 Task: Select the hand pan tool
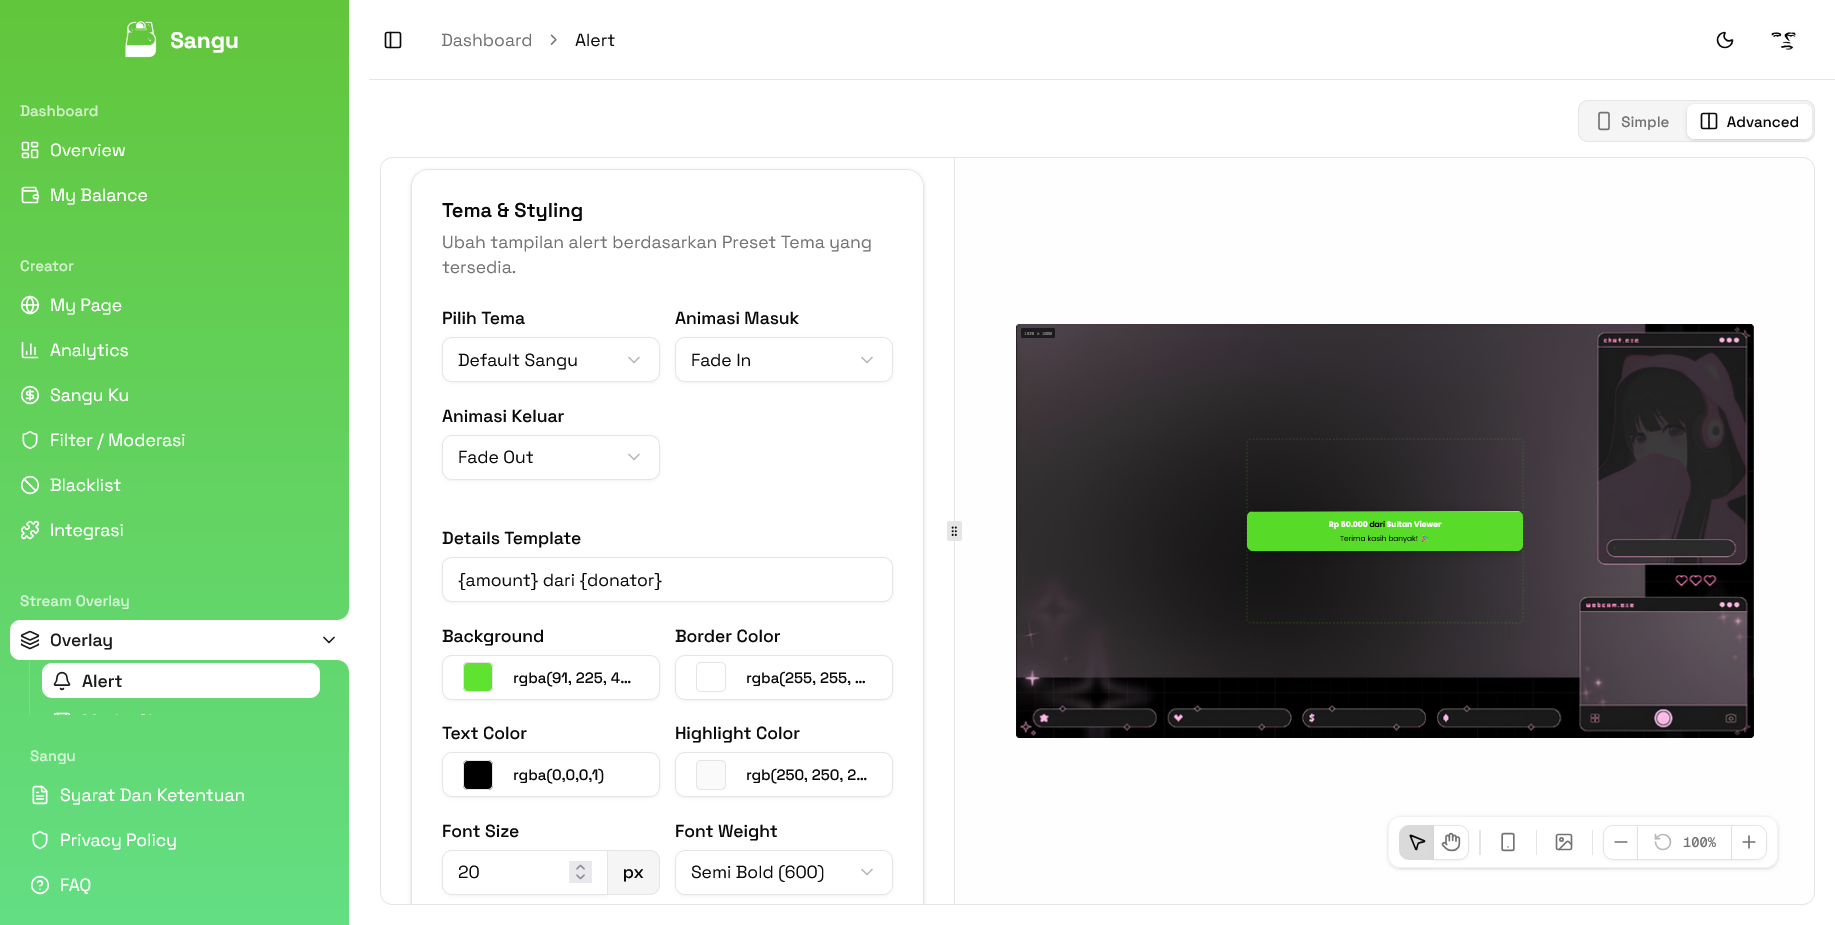click(1451, 842)
